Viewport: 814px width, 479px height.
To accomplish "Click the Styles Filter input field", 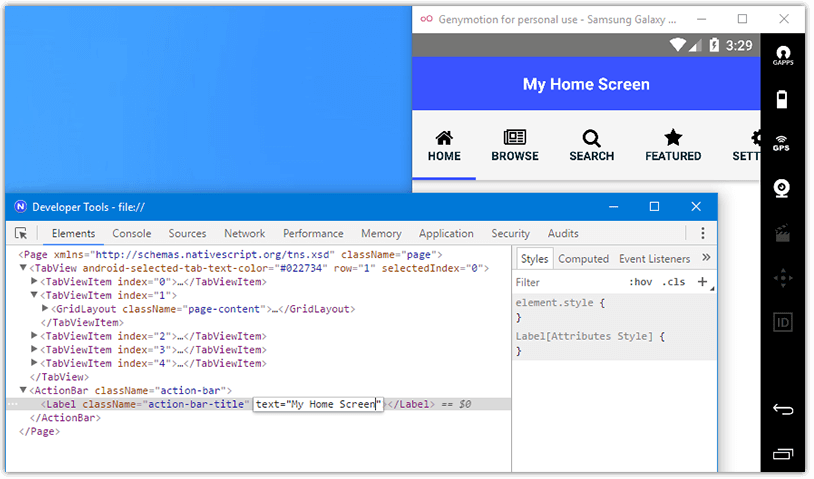I will point(568,282).
